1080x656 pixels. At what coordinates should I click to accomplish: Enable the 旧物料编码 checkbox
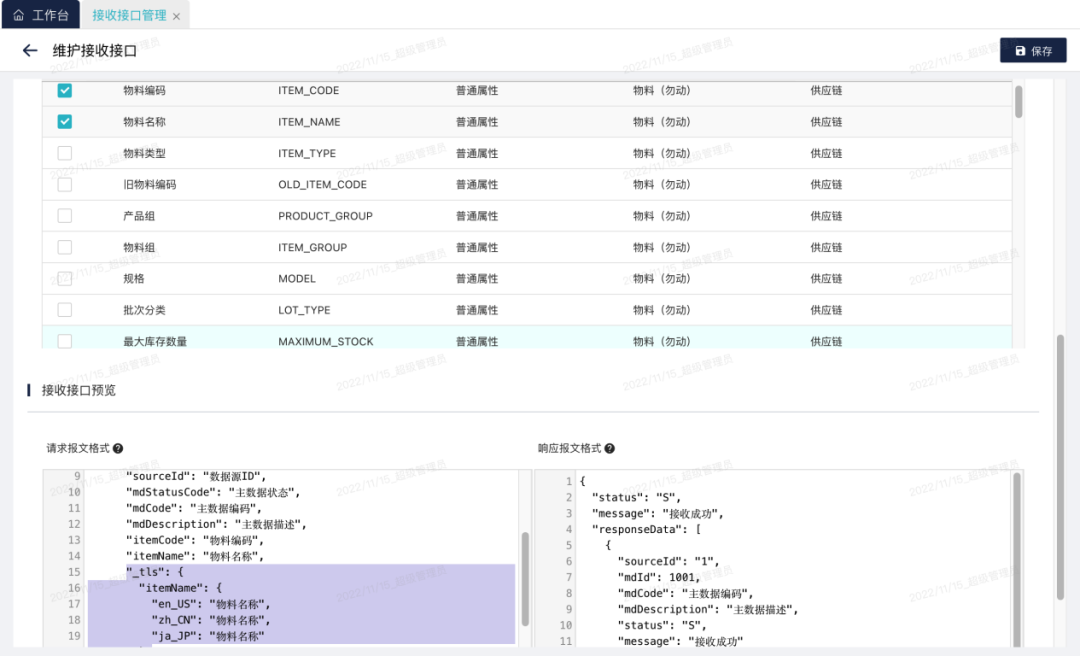[x=65, y=185]
